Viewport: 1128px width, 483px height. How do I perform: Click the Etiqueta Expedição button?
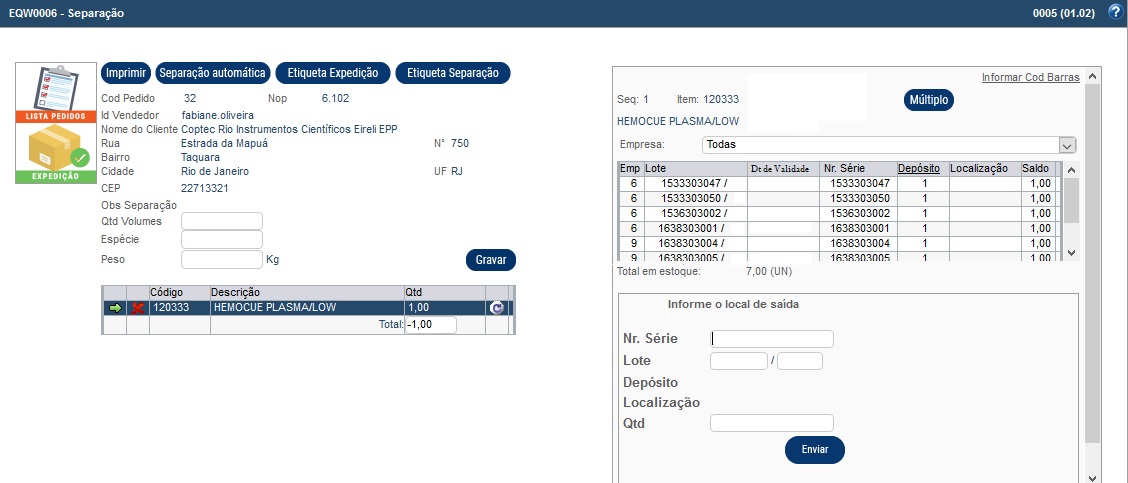pyautogui.click(x=332, y=73)
